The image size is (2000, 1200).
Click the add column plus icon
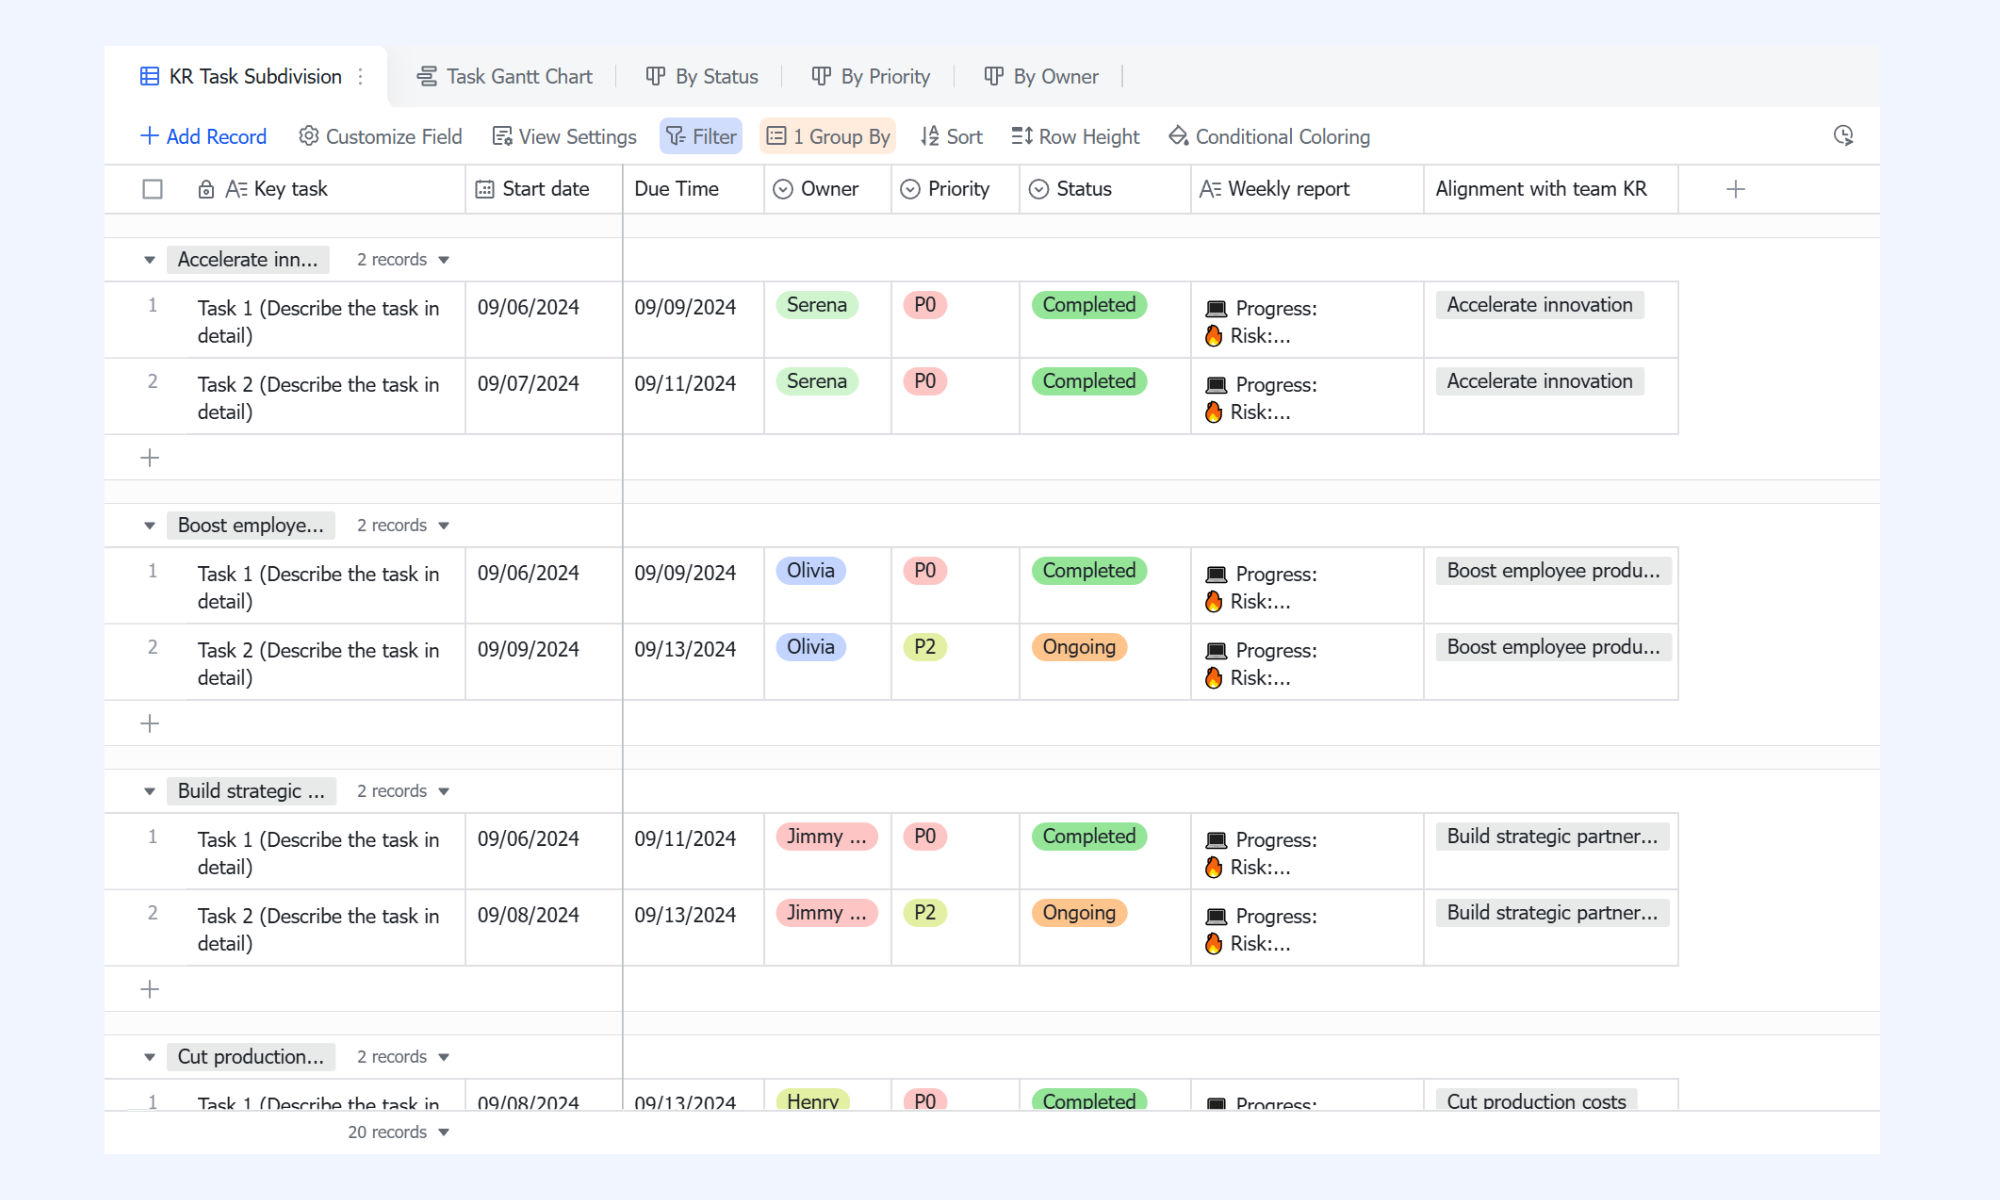(1736, 189)
